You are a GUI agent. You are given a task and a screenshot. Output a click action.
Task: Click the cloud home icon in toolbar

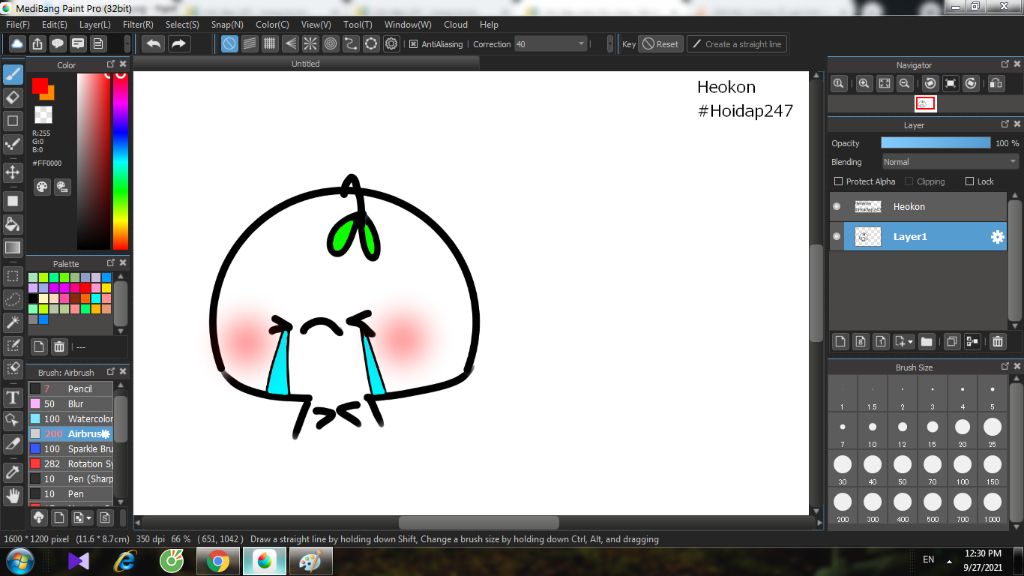[17, 44]
